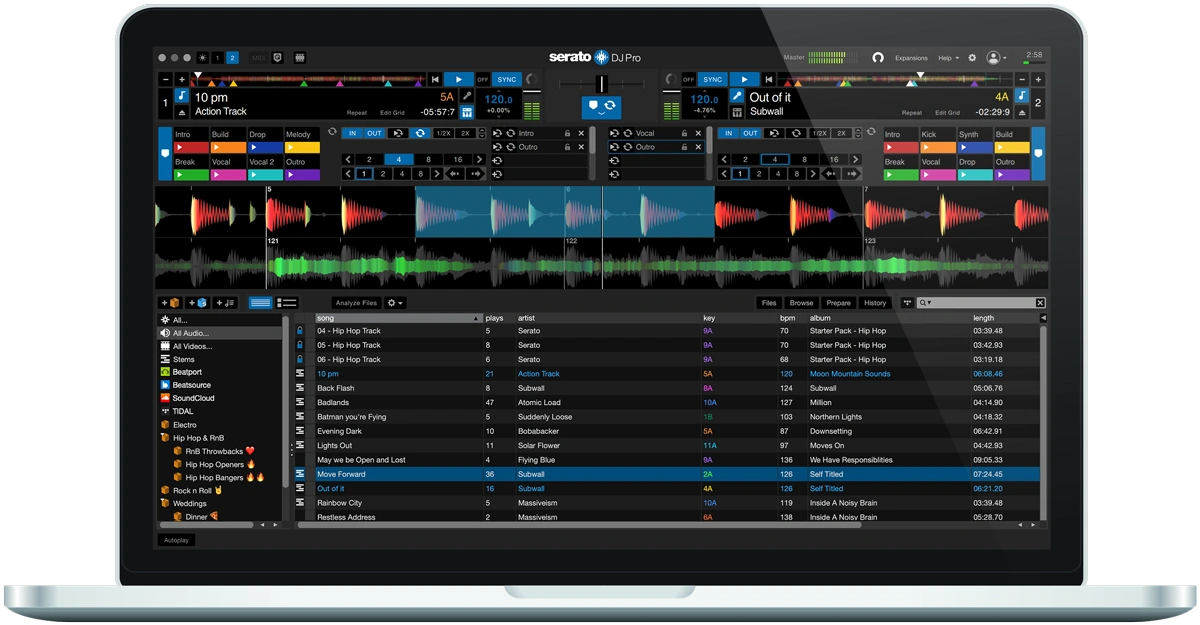This screenshot has height=625, width=1200.
Task: Jump to track start on deck 2
Action: [768, 79]
